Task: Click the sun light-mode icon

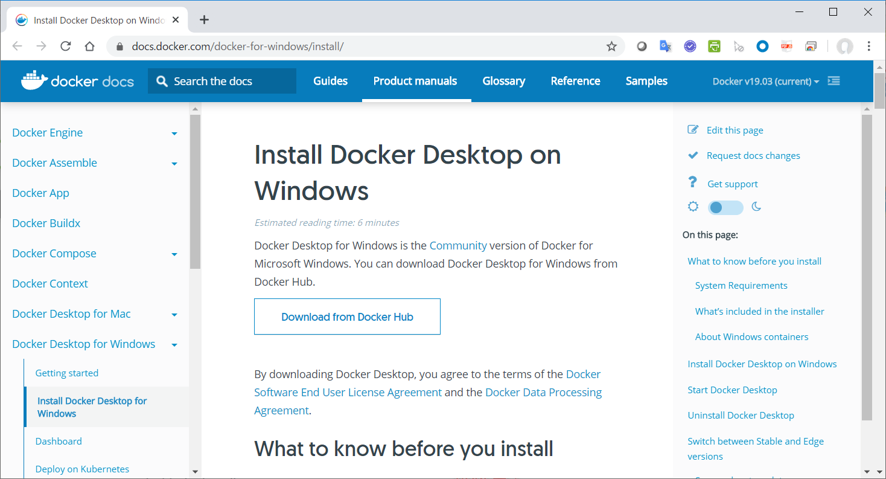Action: click(x=693, y=207)
